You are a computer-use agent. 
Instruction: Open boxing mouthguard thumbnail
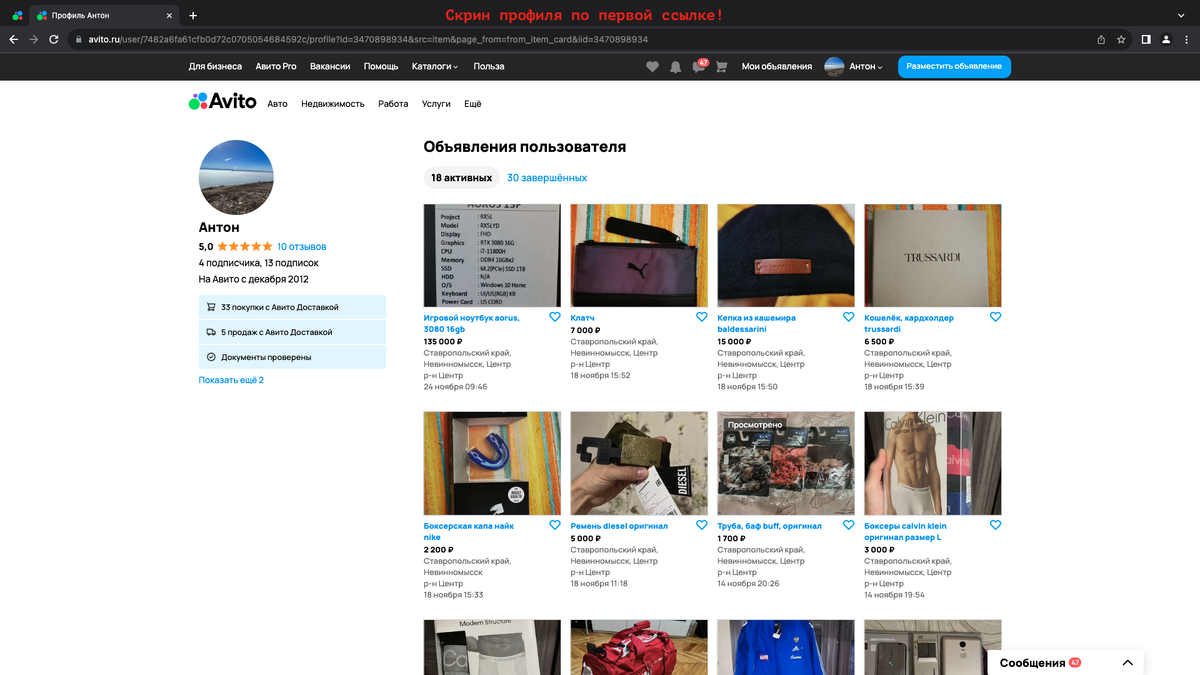pos(492,463)
